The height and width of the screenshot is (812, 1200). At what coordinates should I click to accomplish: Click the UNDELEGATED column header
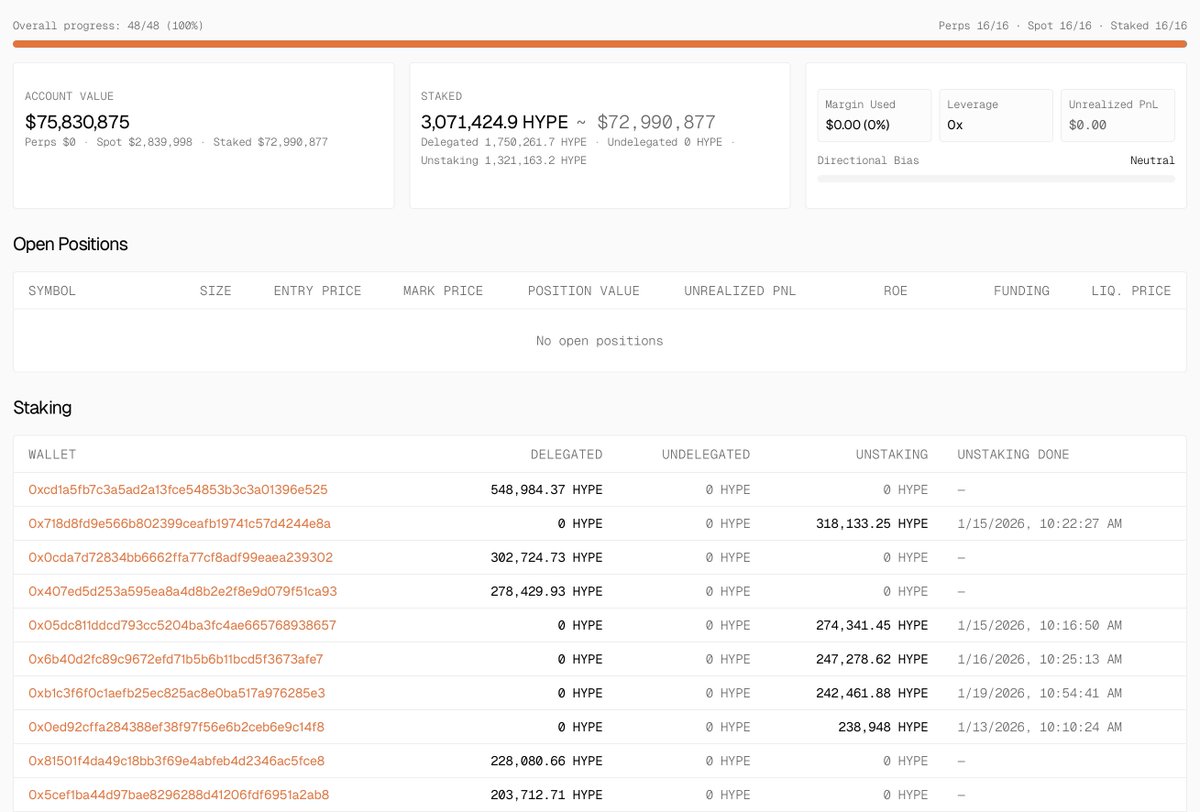tap(706, 455)
